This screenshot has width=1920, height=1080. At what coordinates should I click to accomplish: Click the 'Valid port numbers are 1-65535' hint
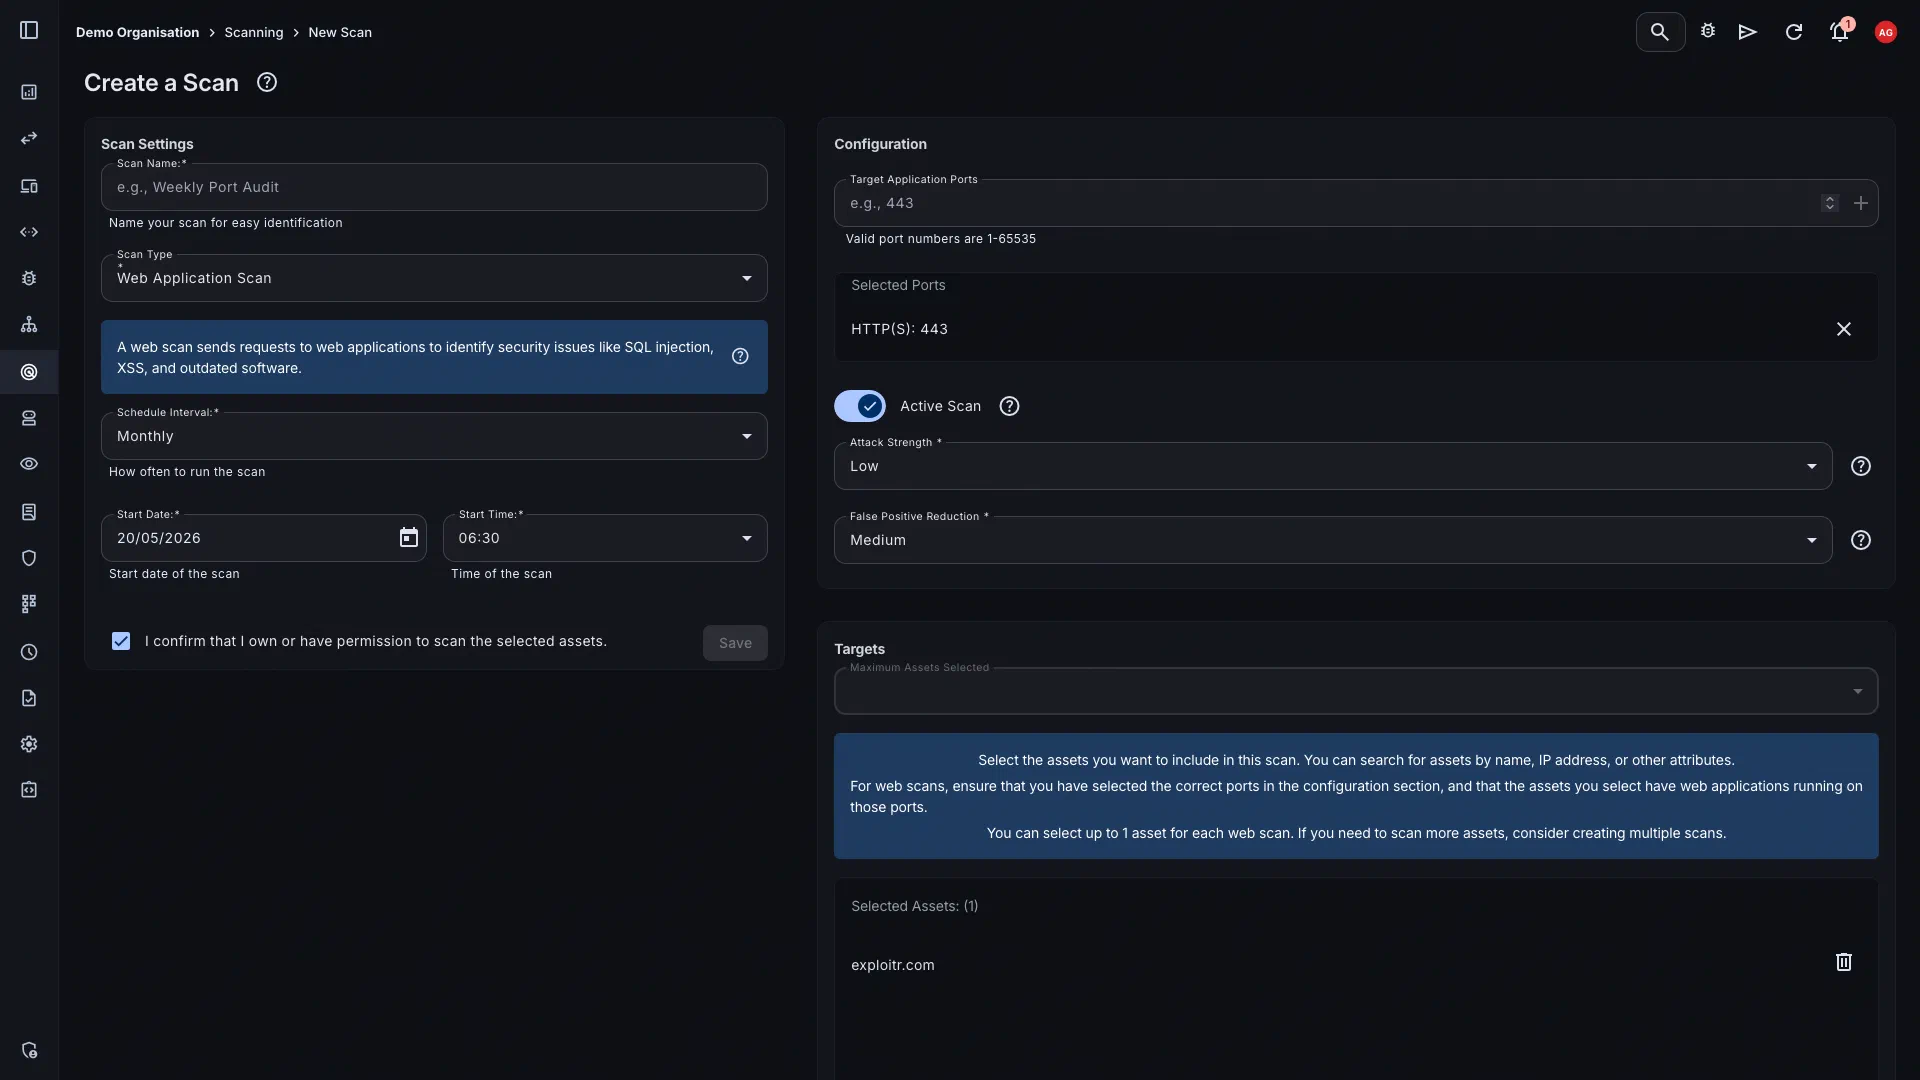(x=941, y=239)
